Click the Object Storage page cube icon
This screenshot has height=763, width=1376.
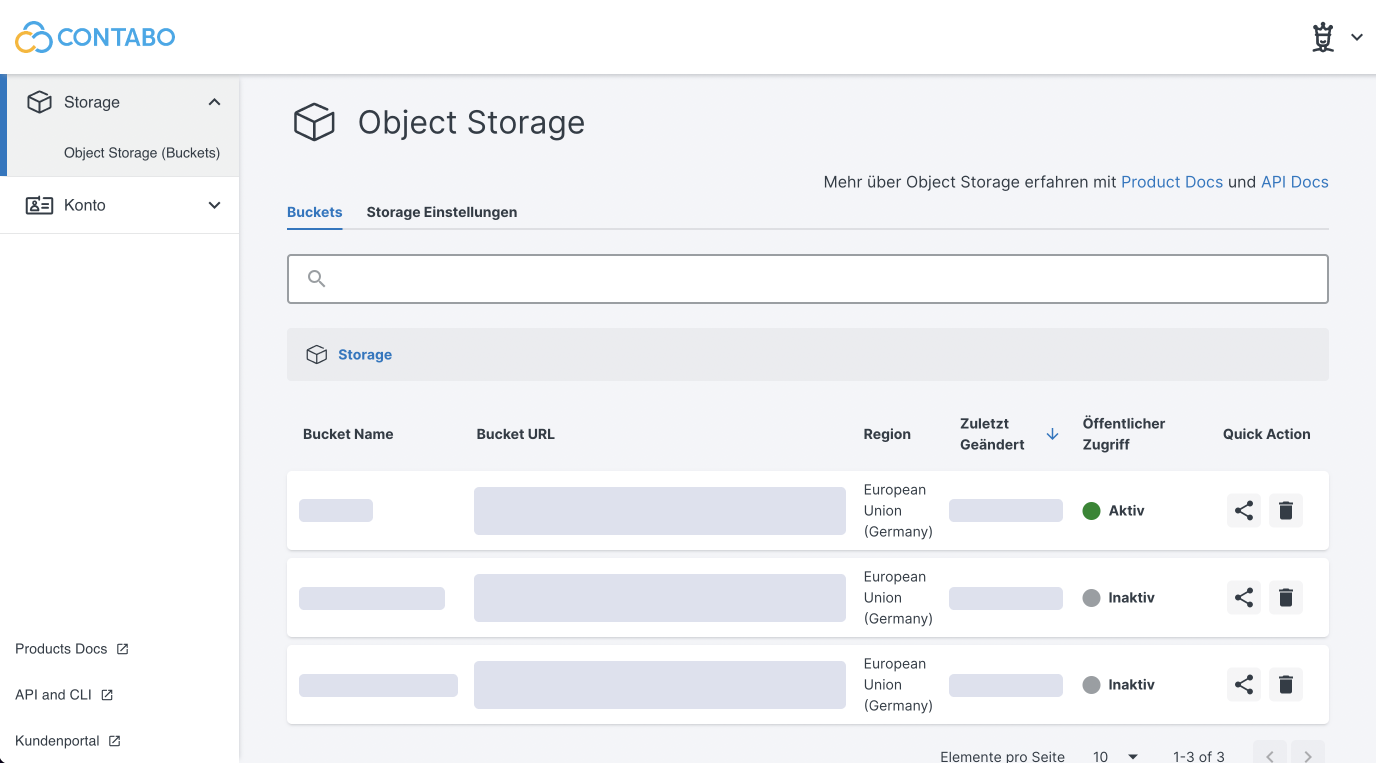[x=314, y=123]
